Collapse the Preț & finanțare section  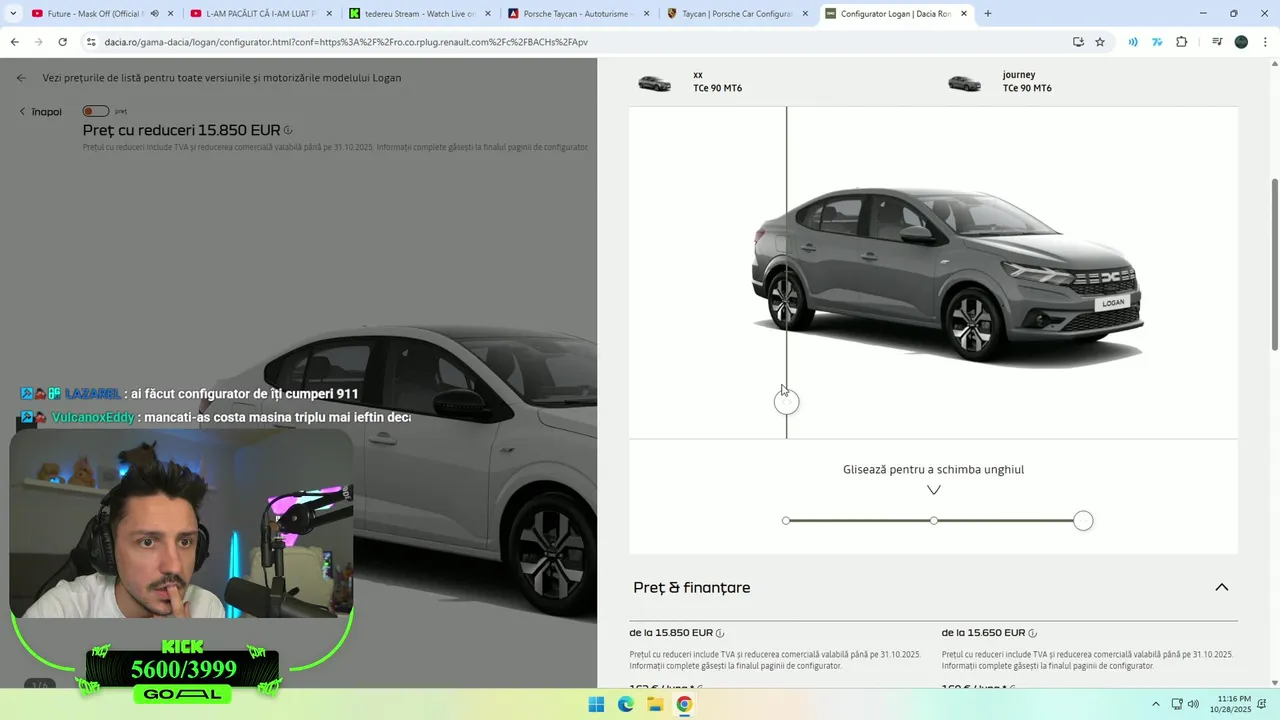(x=1221, y=587)
